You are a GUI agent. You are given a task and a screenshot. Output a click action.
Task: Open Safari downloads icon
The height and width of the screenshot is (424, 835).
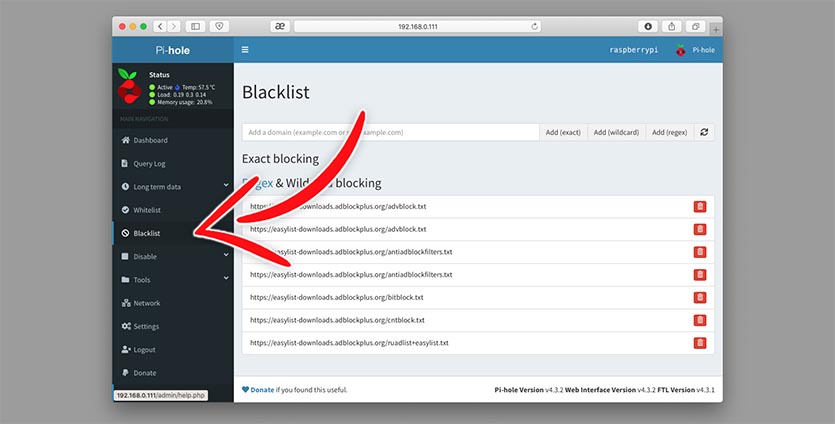(x=648, y=26)
